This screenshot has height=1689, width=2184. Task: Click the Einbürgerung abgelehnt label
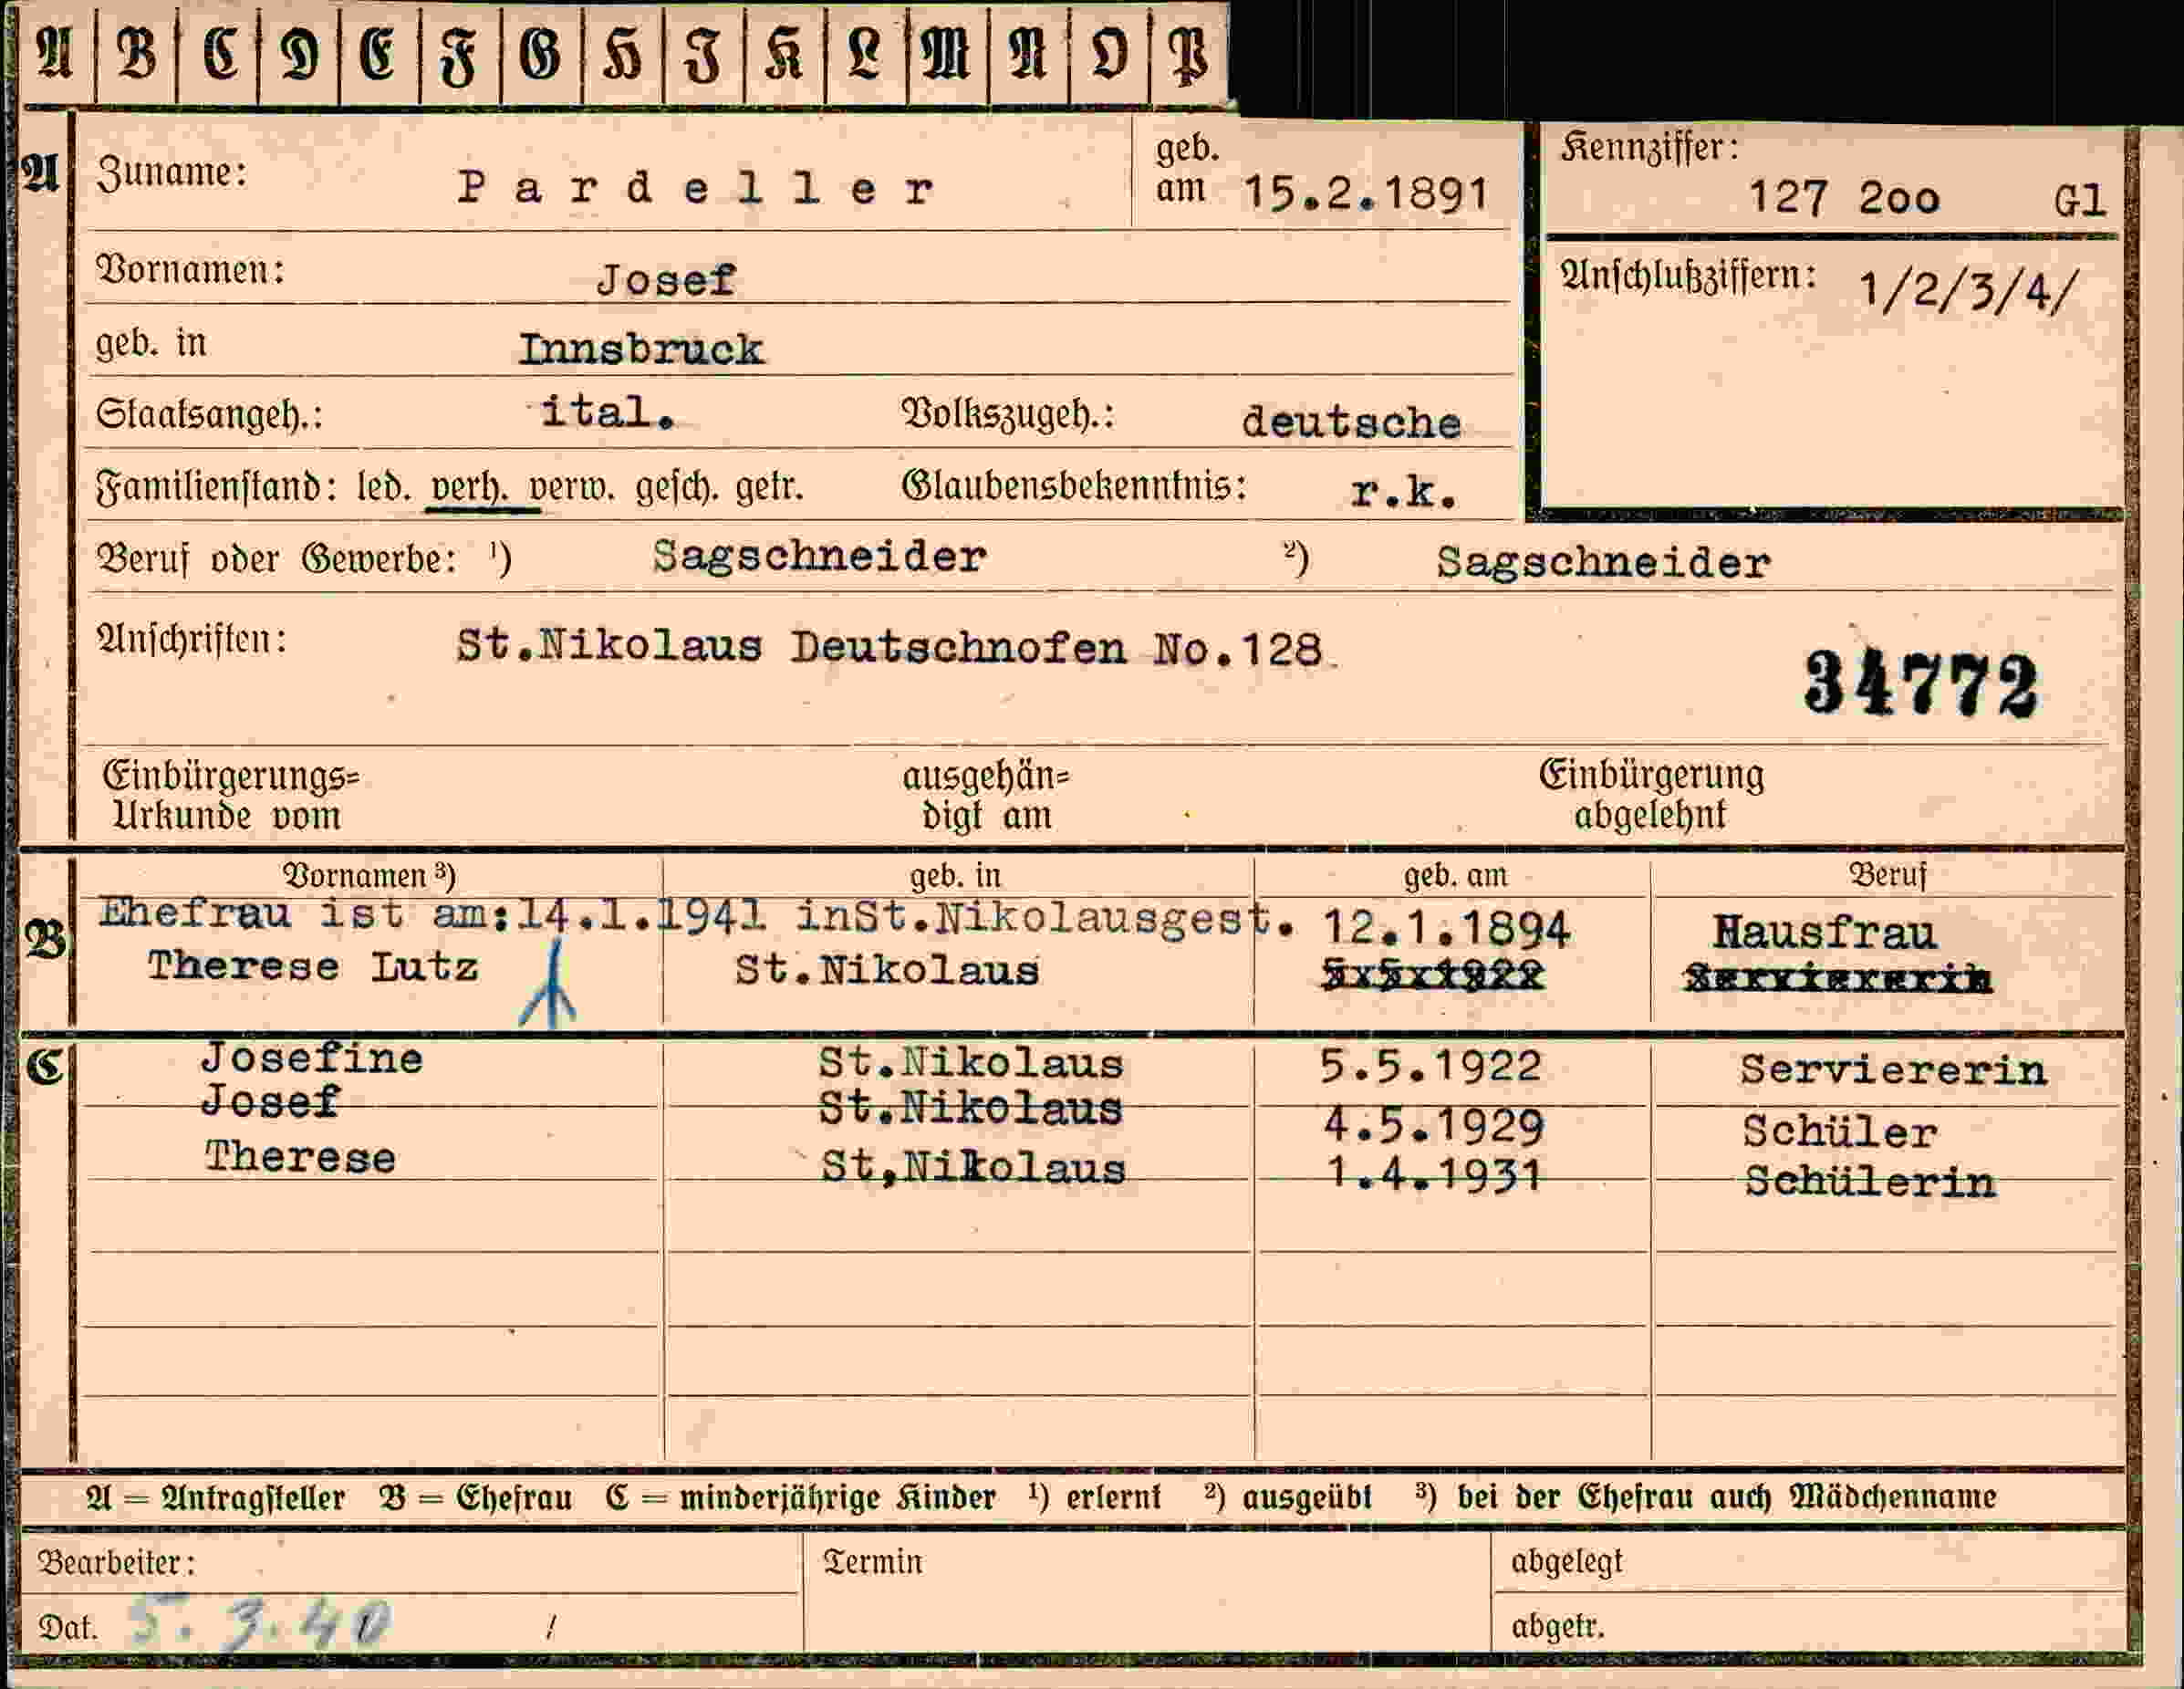(1651, 795)
